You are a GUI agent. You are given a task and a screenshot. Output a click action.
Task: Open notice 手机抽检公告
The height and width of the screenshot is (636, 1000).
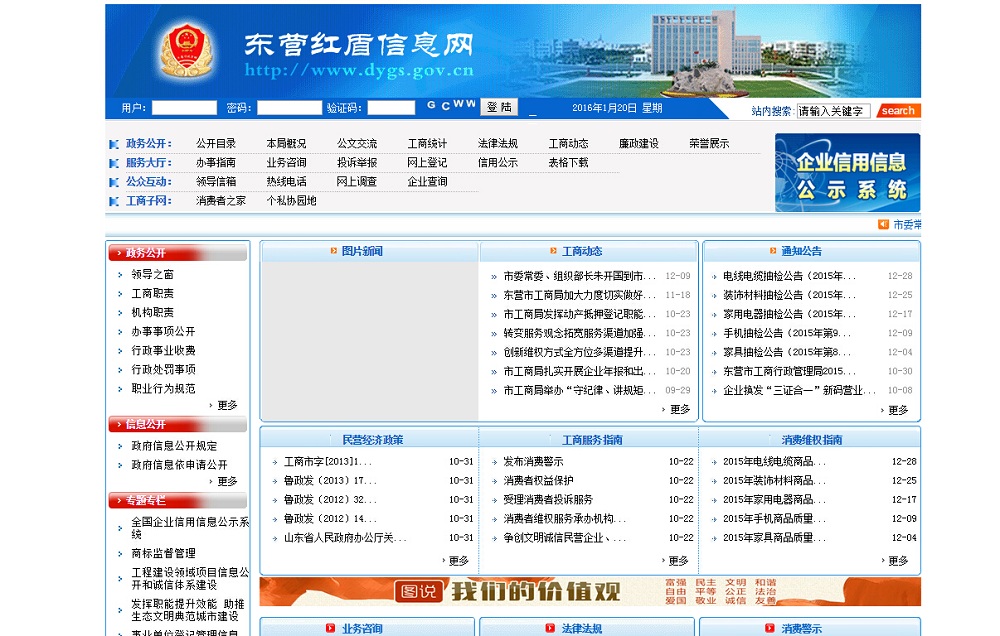[787, 333]
